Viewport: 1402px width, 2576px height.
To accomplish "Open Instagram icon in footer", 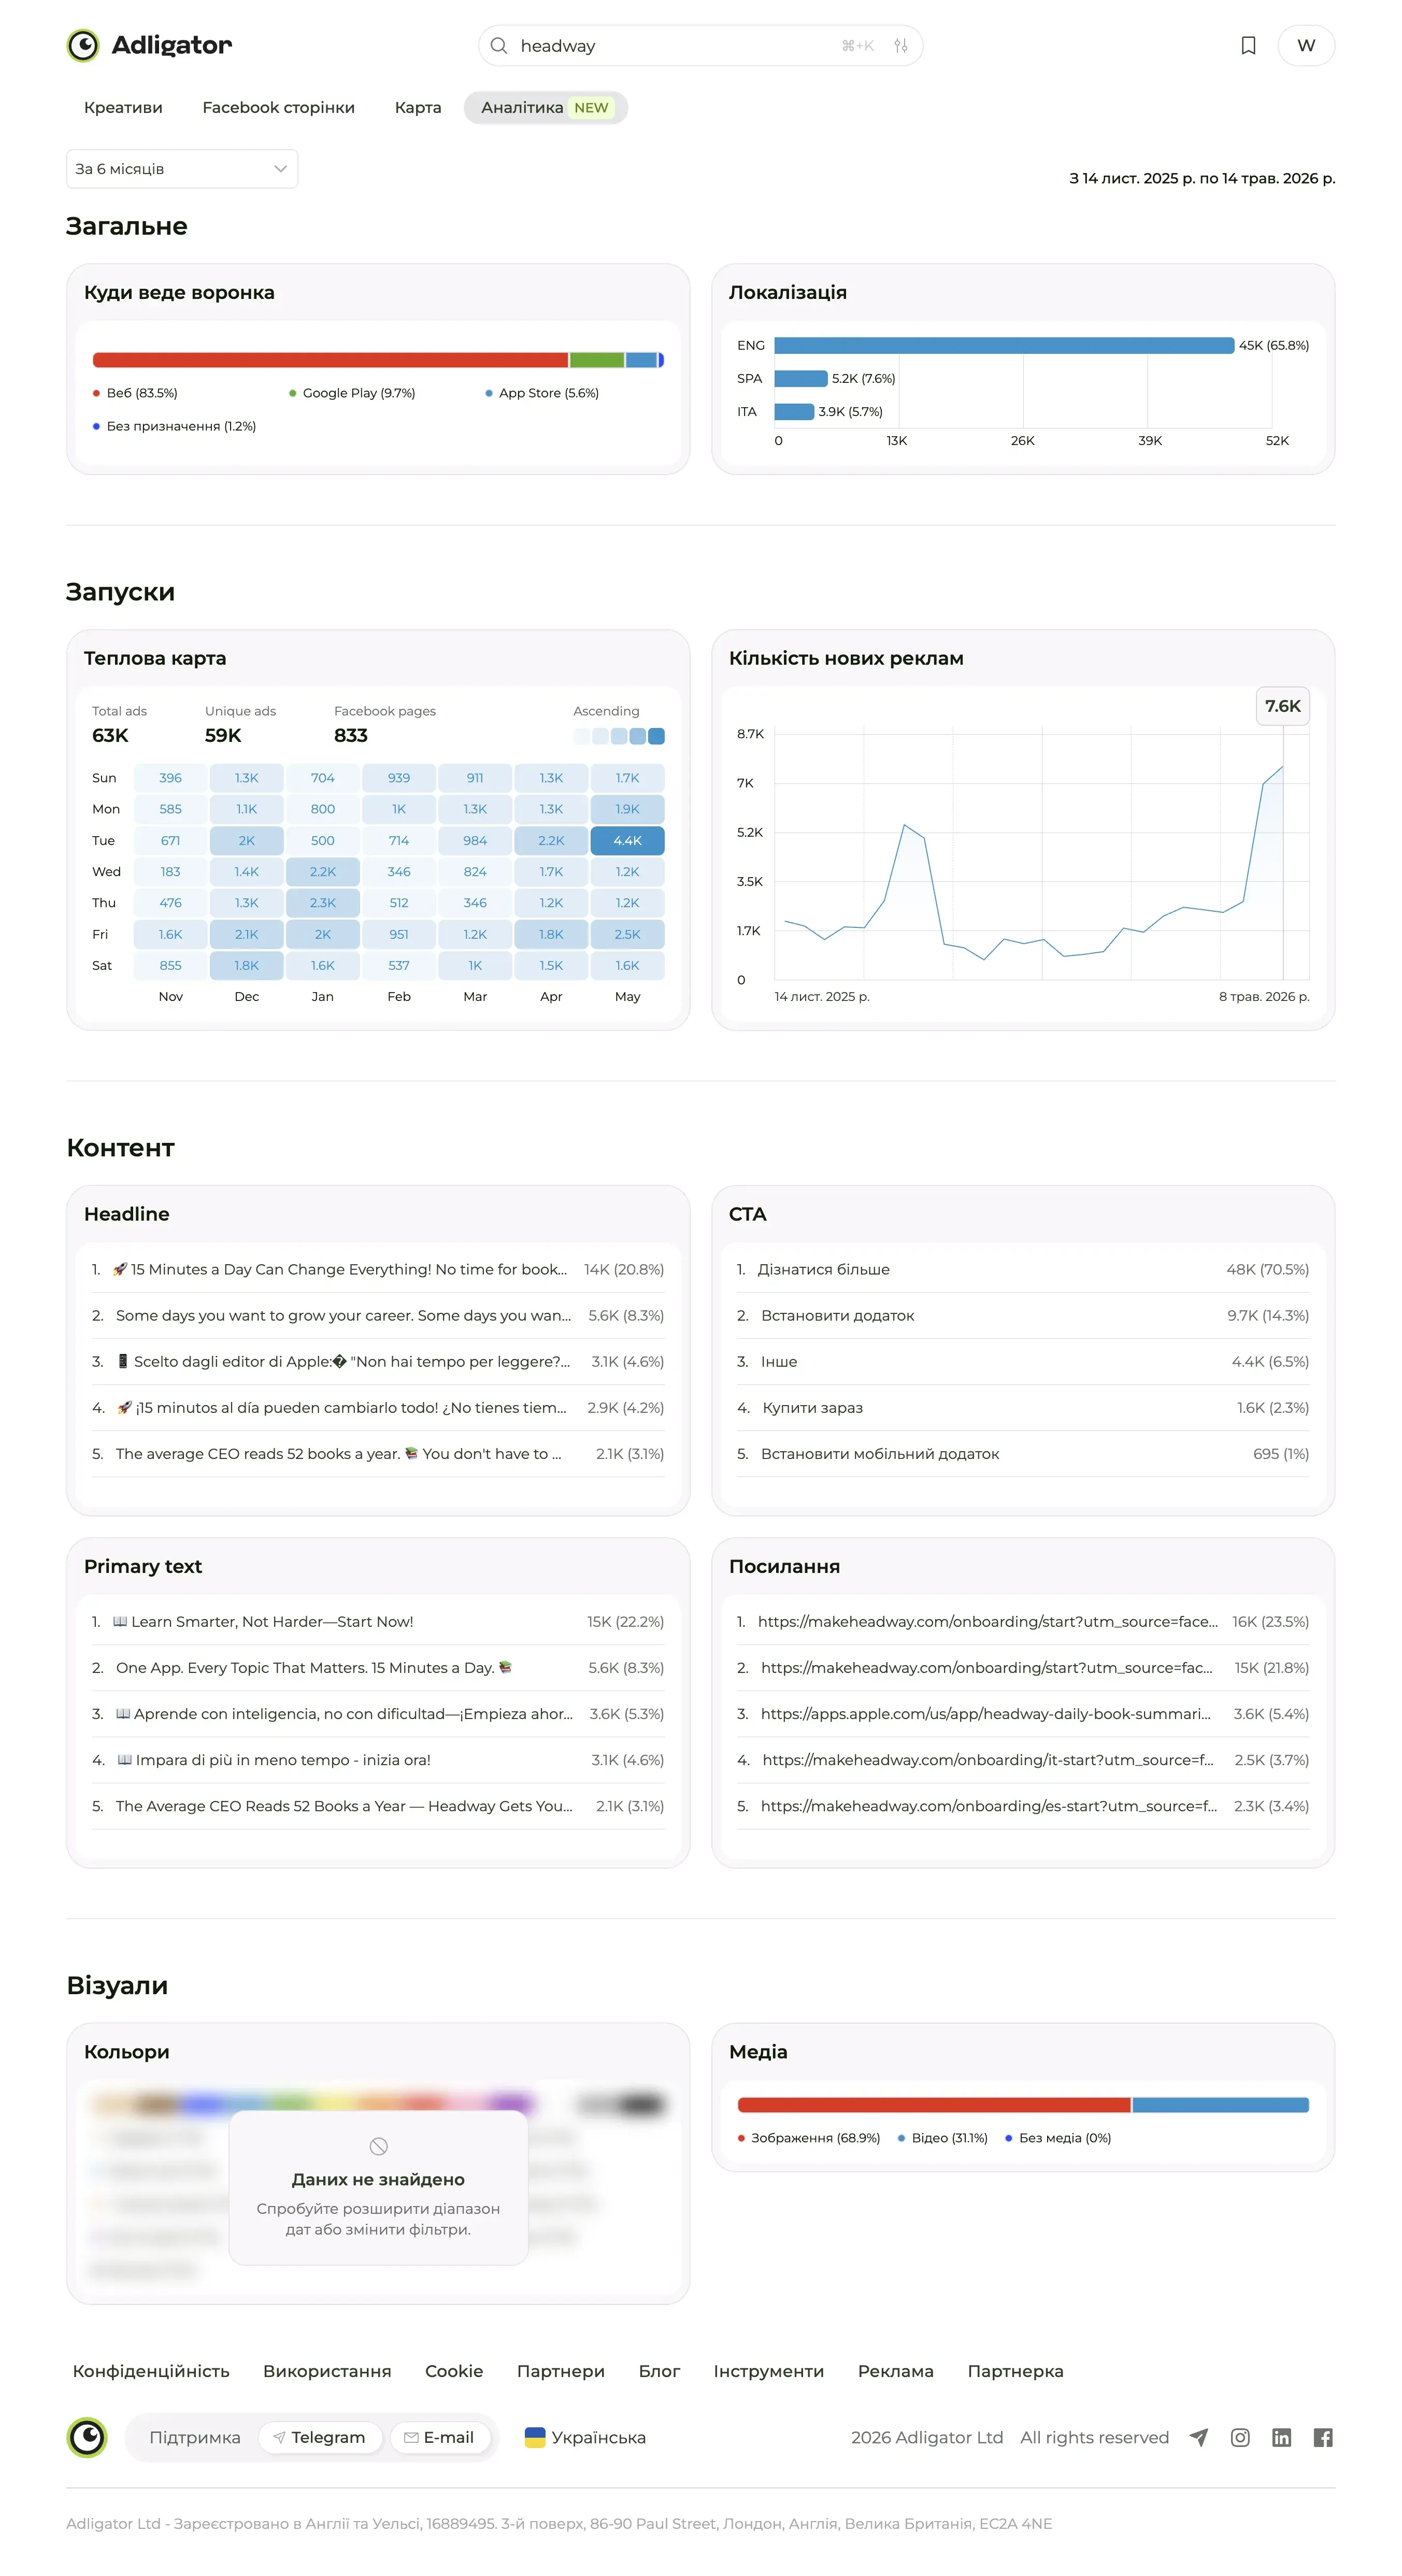I will pyautogui.click(x=1240, y=2437).
